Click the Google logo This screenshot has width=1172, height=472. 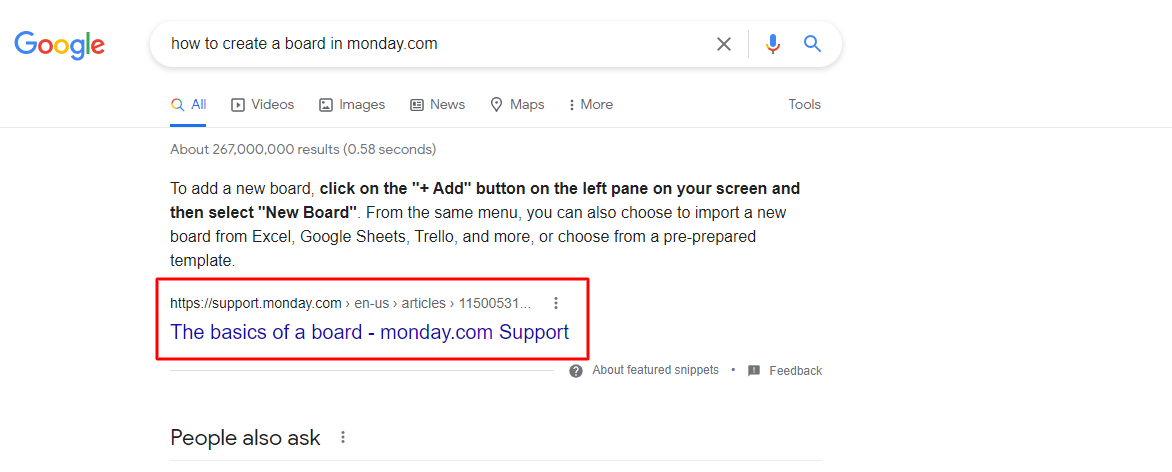[x=59, y=44]
